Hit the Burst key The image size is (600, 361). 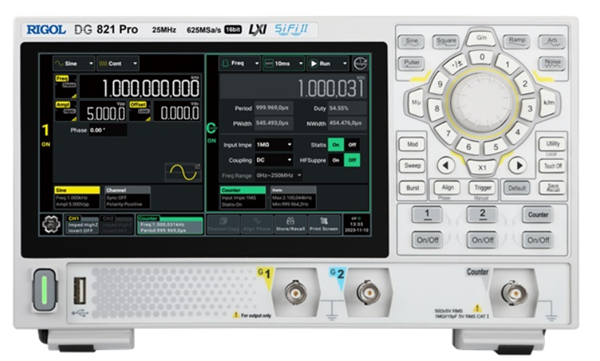pyautogui.click(x=412, y=188)
